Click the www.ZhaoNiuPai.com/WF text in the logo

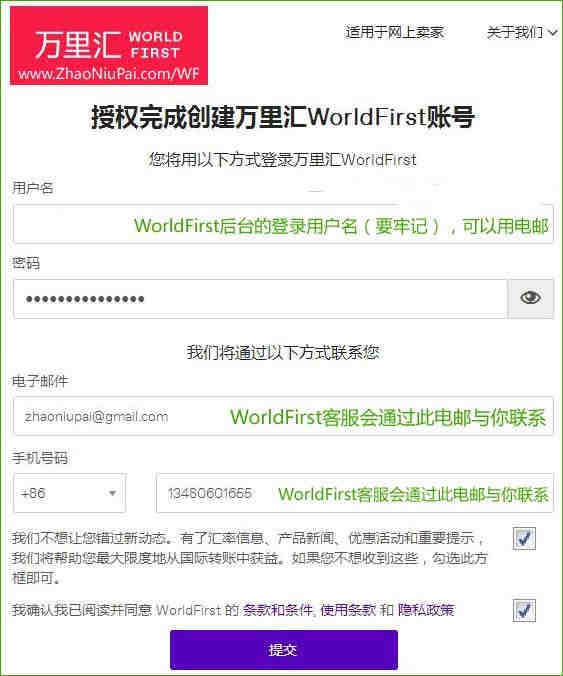pos(109,74)
